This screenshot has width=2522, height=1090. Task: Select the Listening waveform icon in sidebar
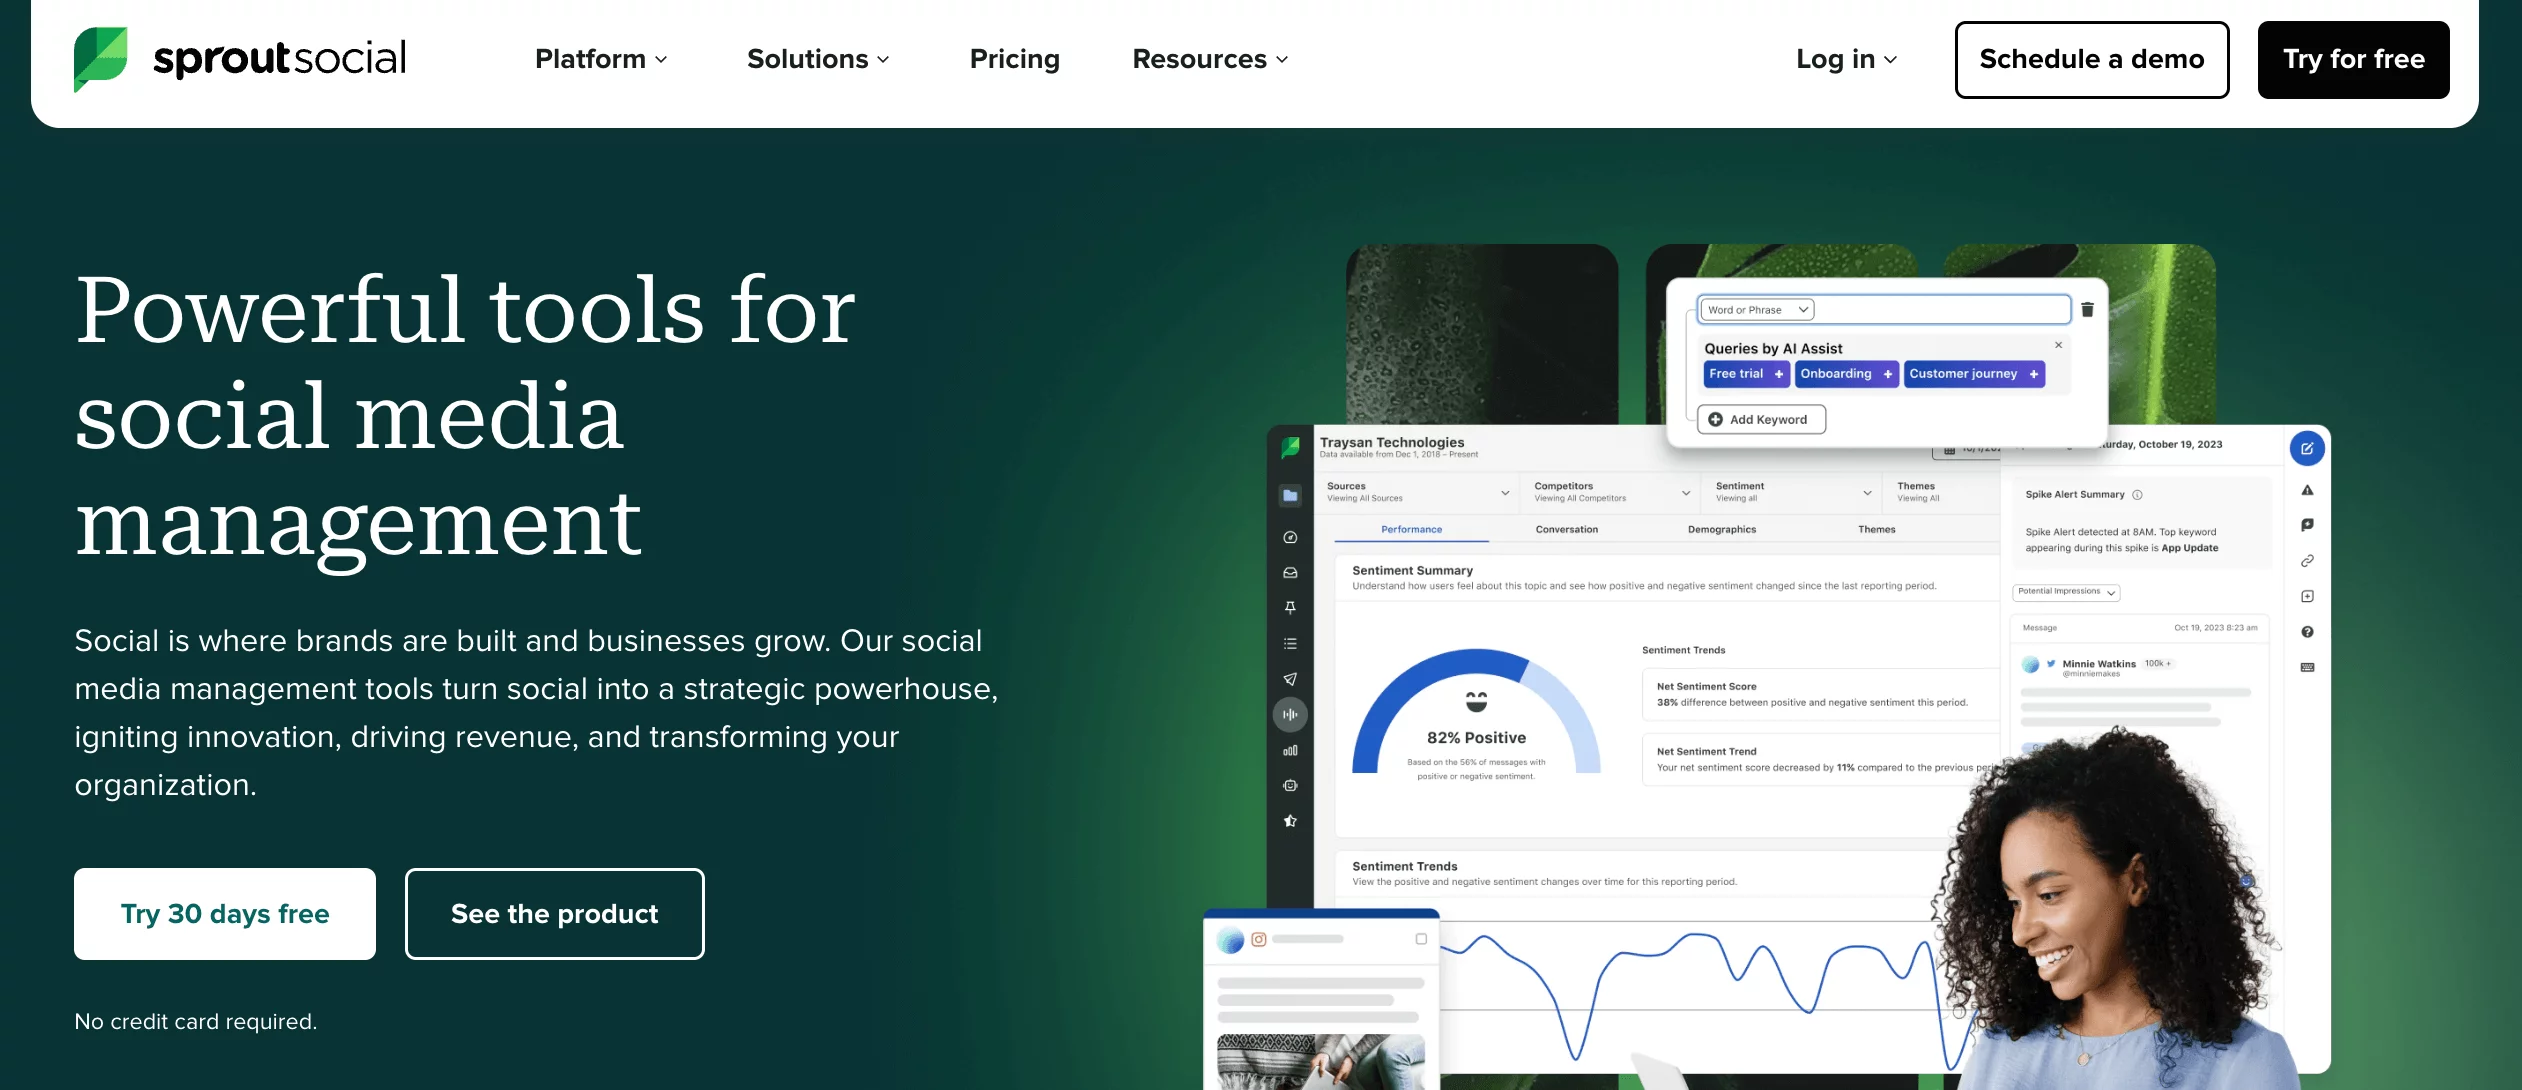click(x=1290, y=714)
